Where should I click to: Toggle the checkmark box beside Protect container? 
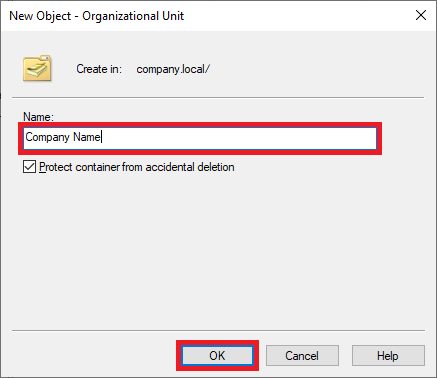tap(29, 167)
